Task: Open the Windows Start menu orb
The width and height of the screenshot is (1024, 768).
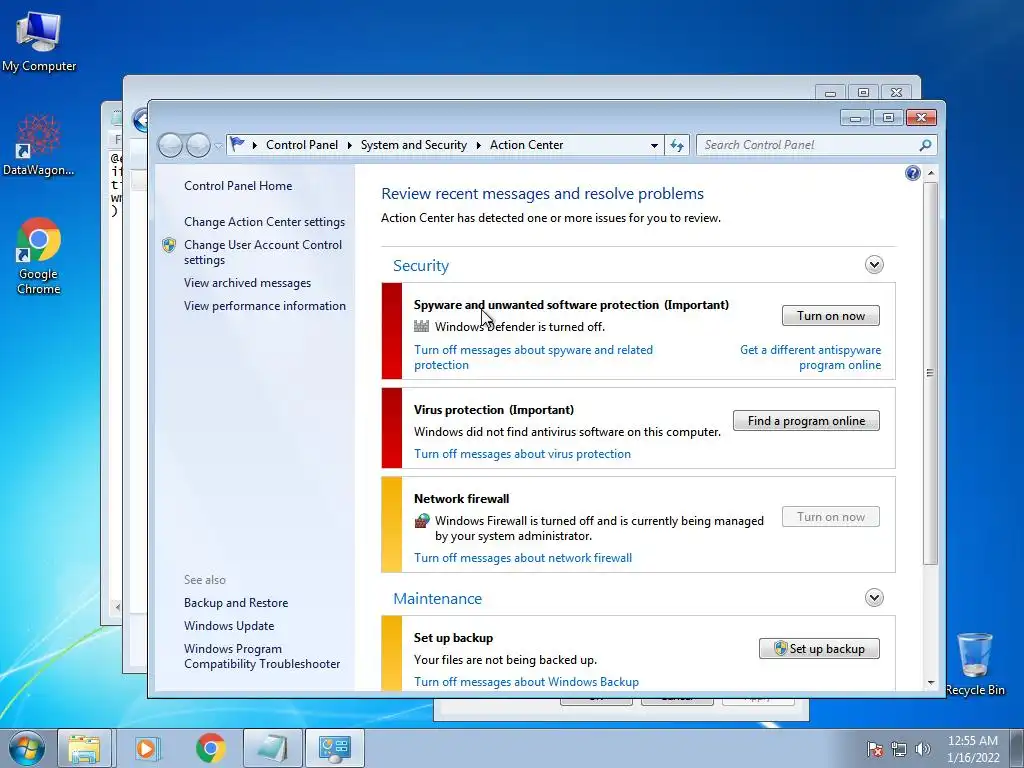Action: [x=27, y=748]
